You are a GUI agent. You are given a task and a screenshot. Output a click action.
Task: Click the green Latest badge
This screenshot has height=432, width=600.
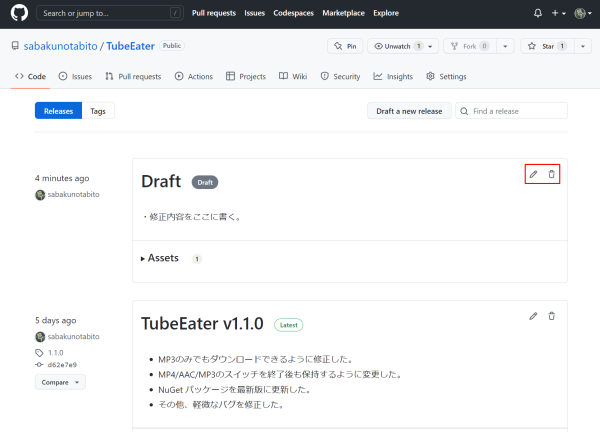point(289,325)
